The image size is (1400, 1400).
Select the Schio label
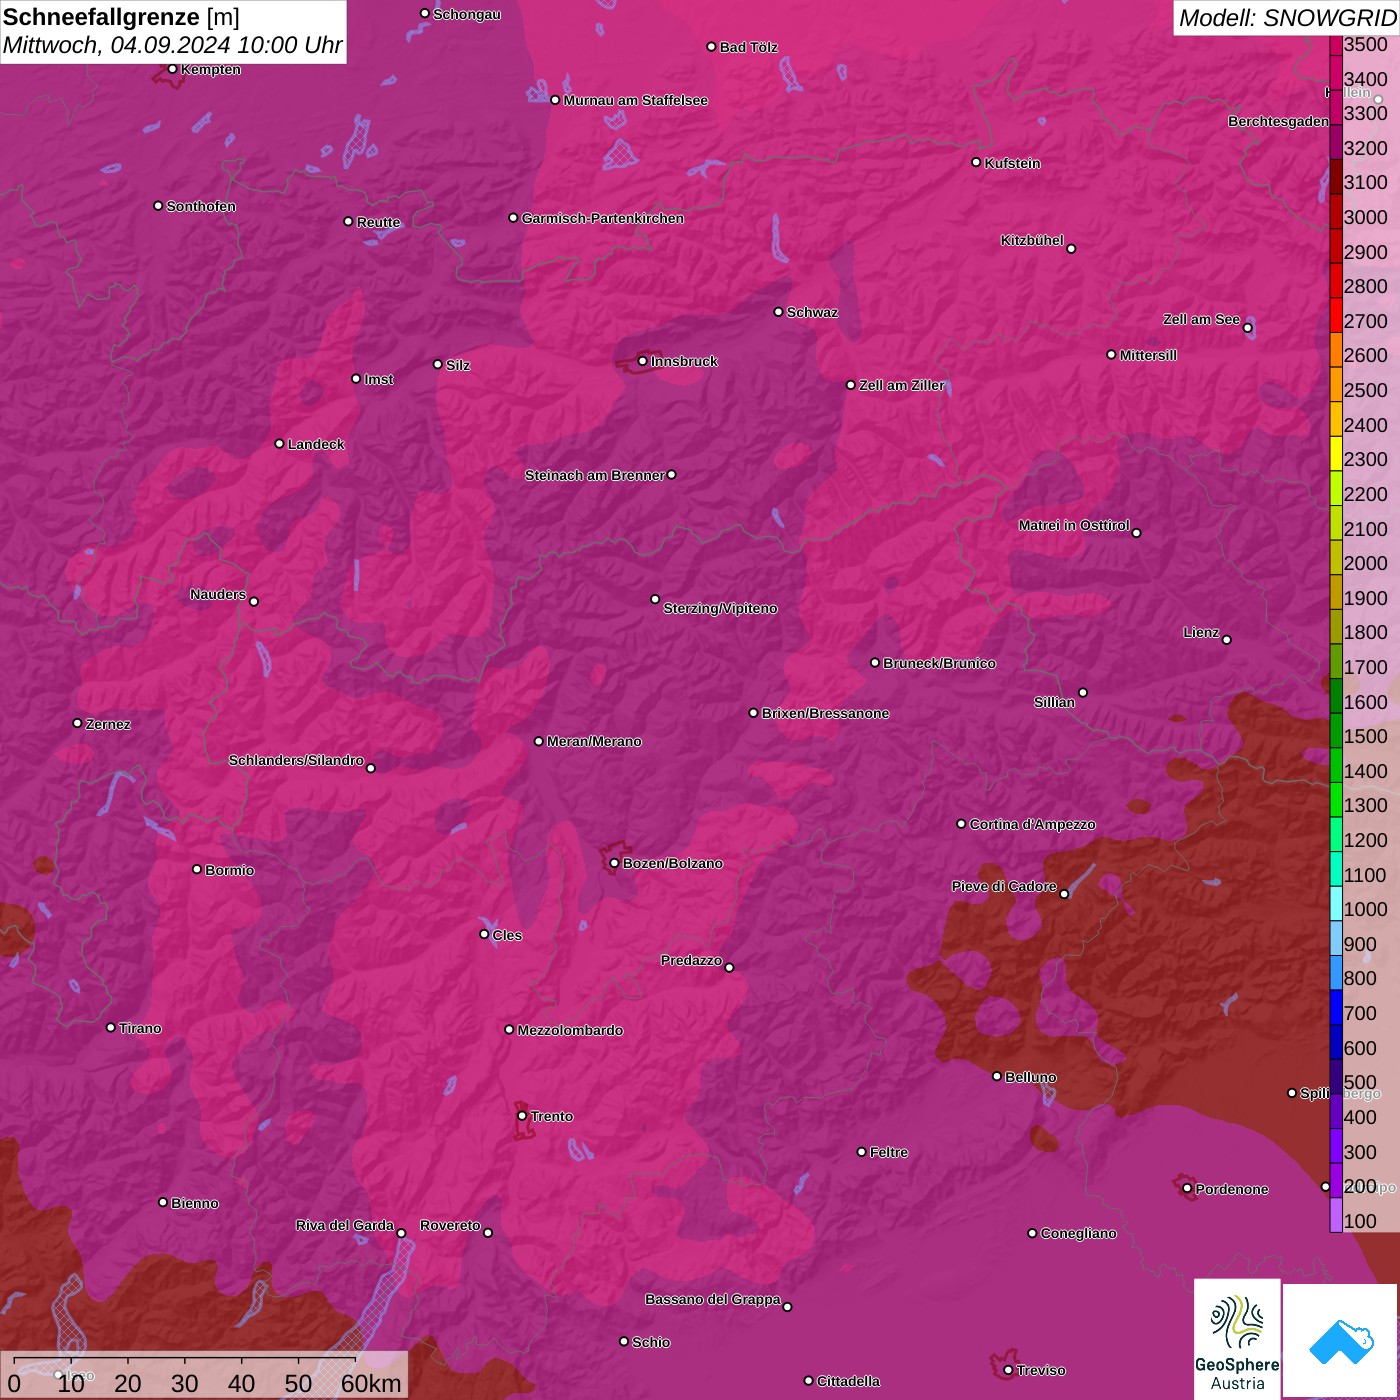(651, 1342)
